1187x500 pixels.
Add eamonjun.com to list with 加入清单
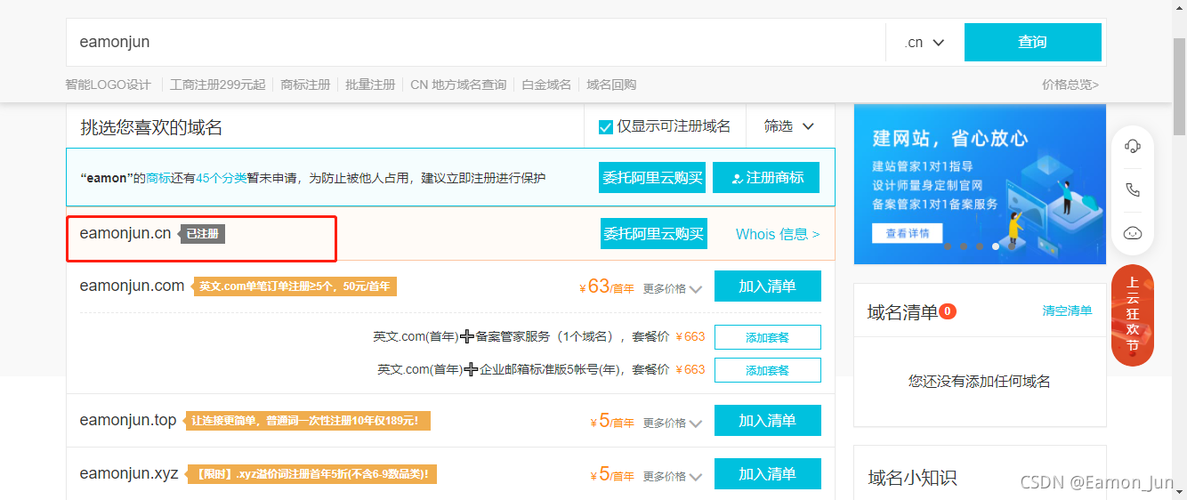[768, 286]
